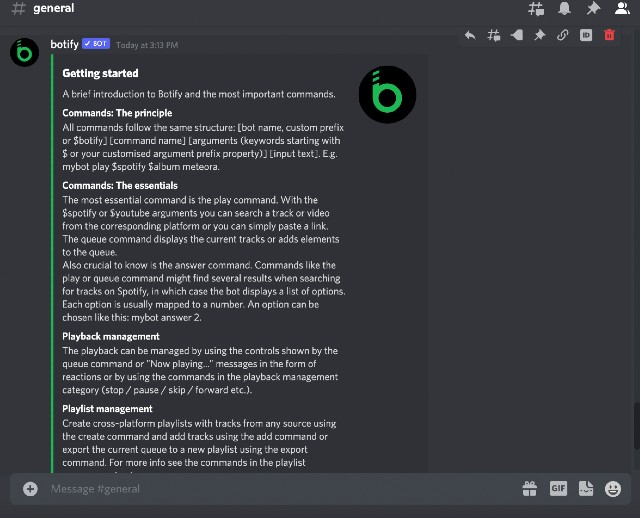Click the plus attachment button
The height and width of the screenshot is (518, 640).
tap(30, 489)
